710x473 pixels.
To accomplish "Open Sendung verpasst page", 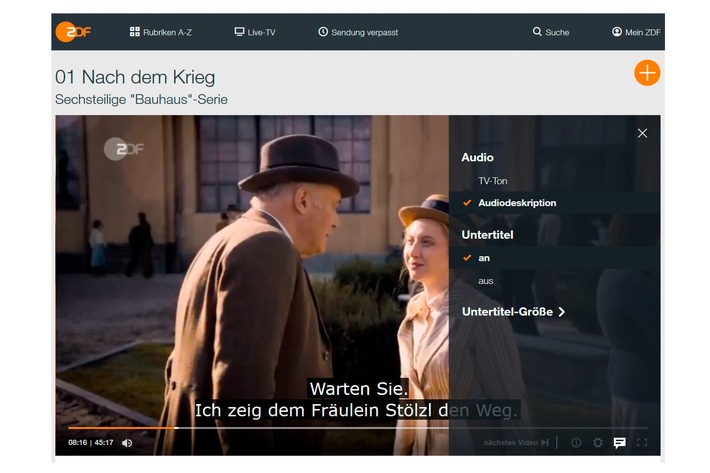I will [x=358, y=32].
